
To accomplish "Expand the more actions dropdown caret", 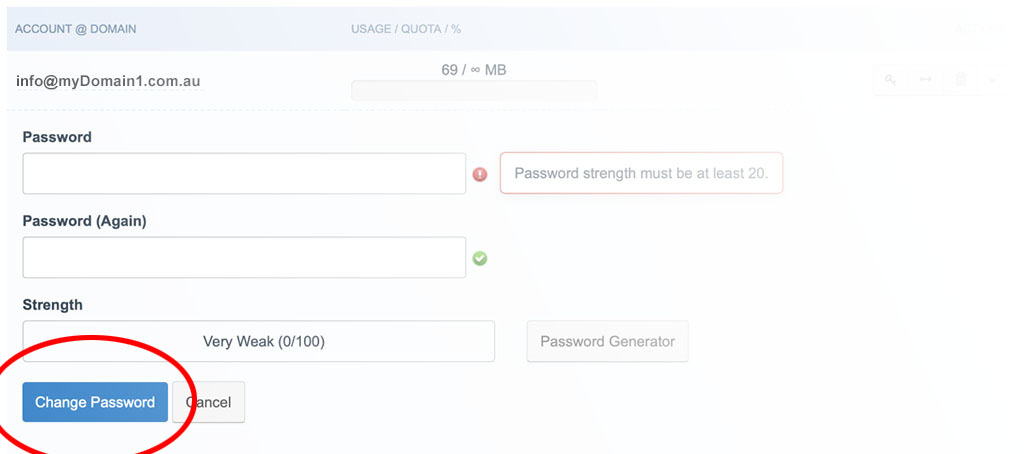I will pyautogui.click(x=993, y=80).
